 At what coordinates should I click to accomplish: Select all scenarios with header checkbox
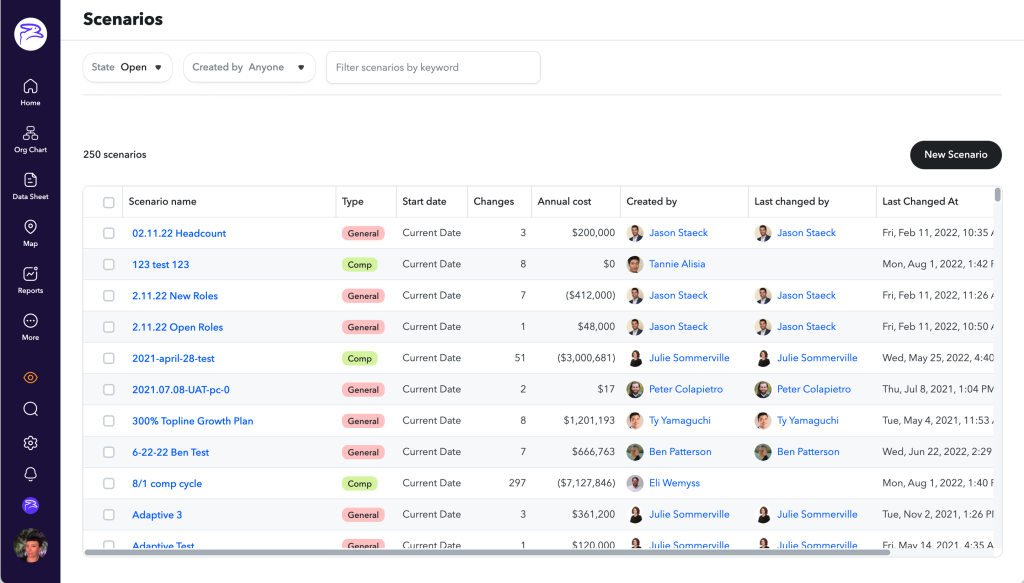(x=109, y=202)
